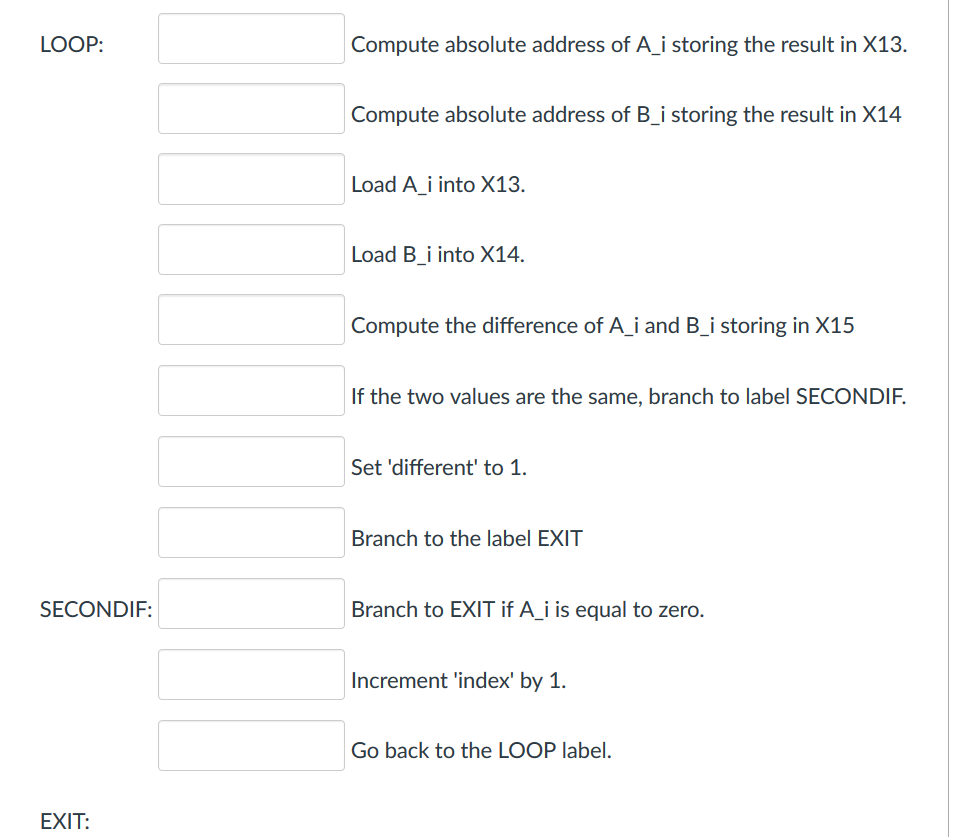The height and width of the screenshot is (837, 961).
Task: Click the empty field above the SECONDIF row
Action: click(250, 532)
